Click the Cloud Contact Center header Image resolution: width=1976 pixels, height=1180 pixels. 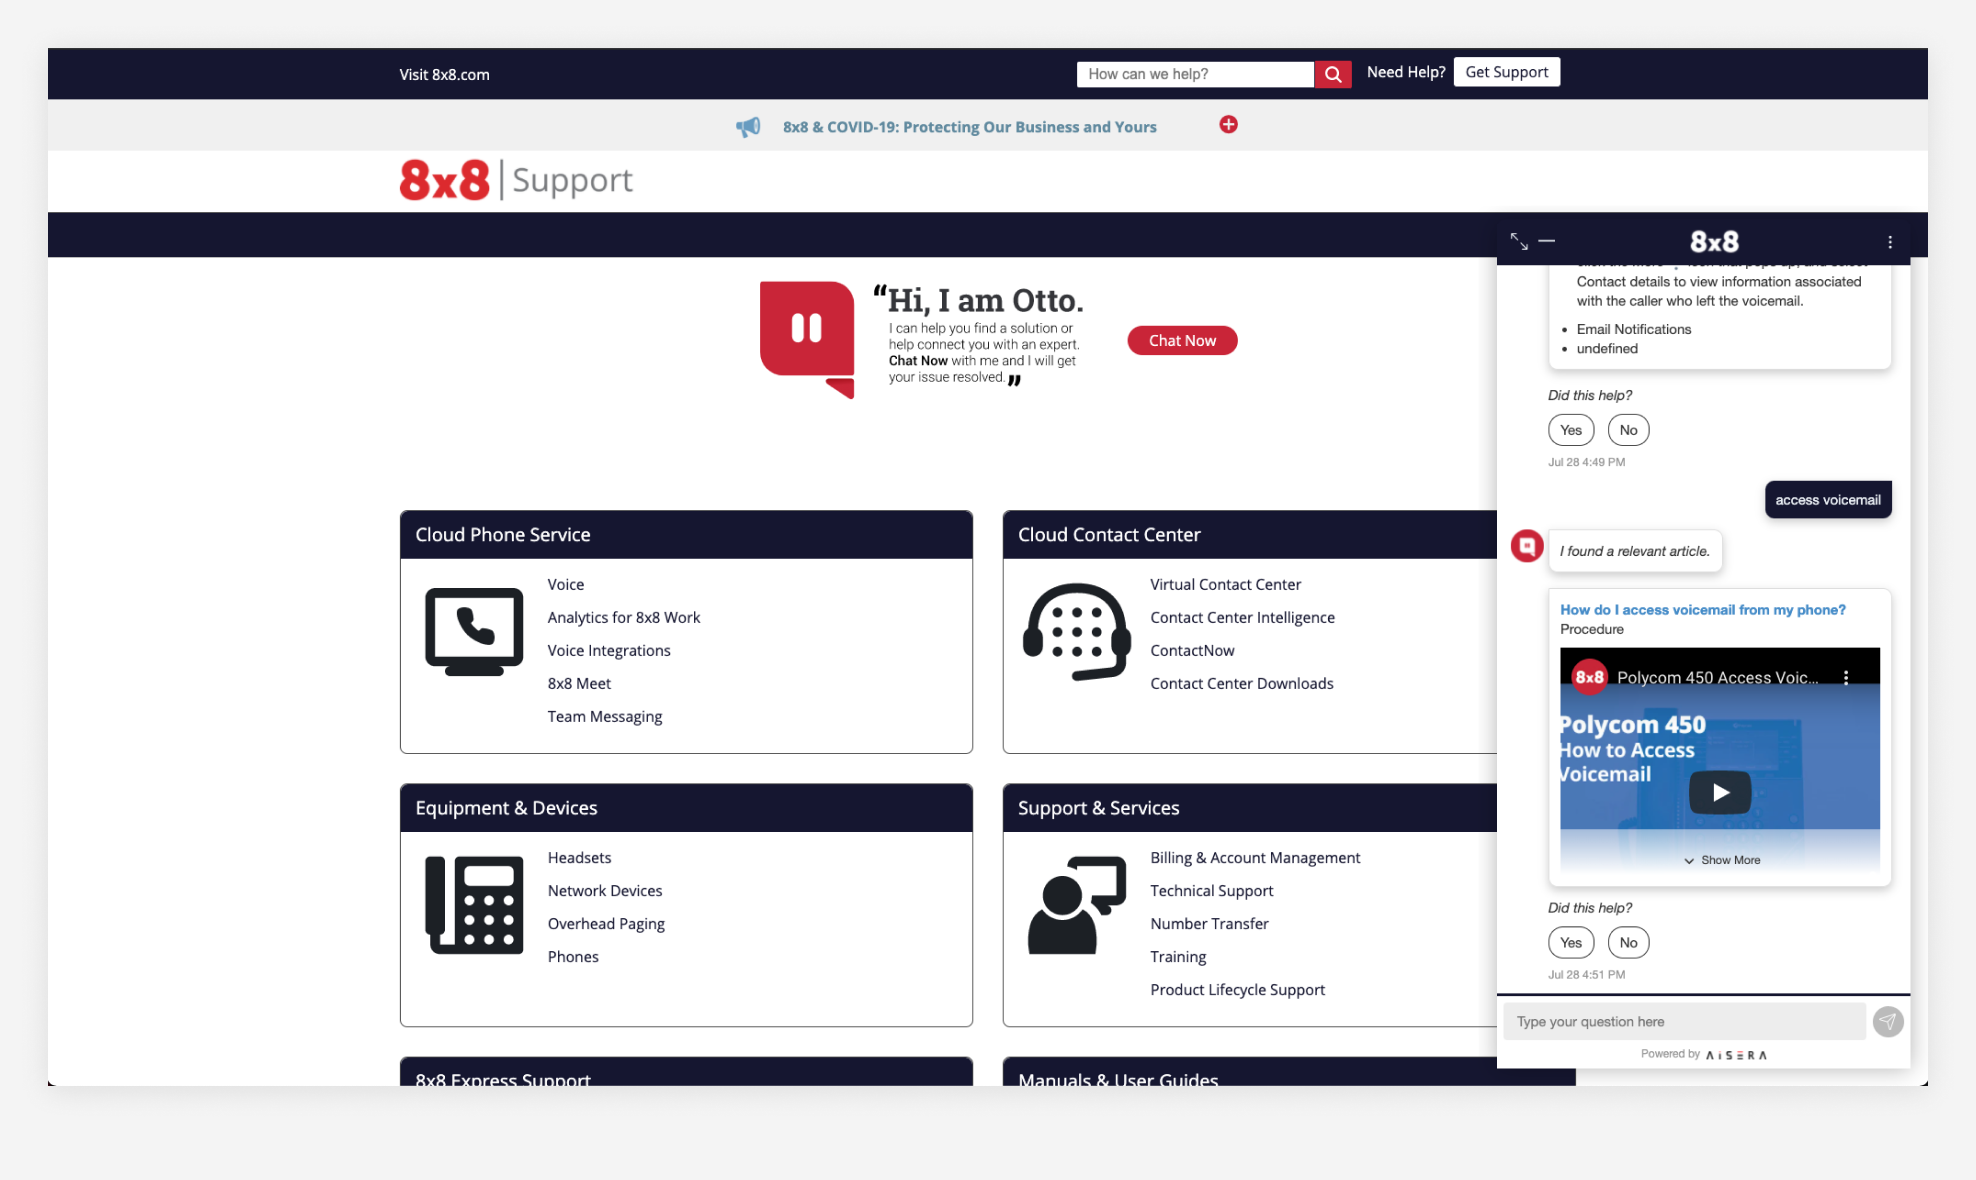[1250, 534]
